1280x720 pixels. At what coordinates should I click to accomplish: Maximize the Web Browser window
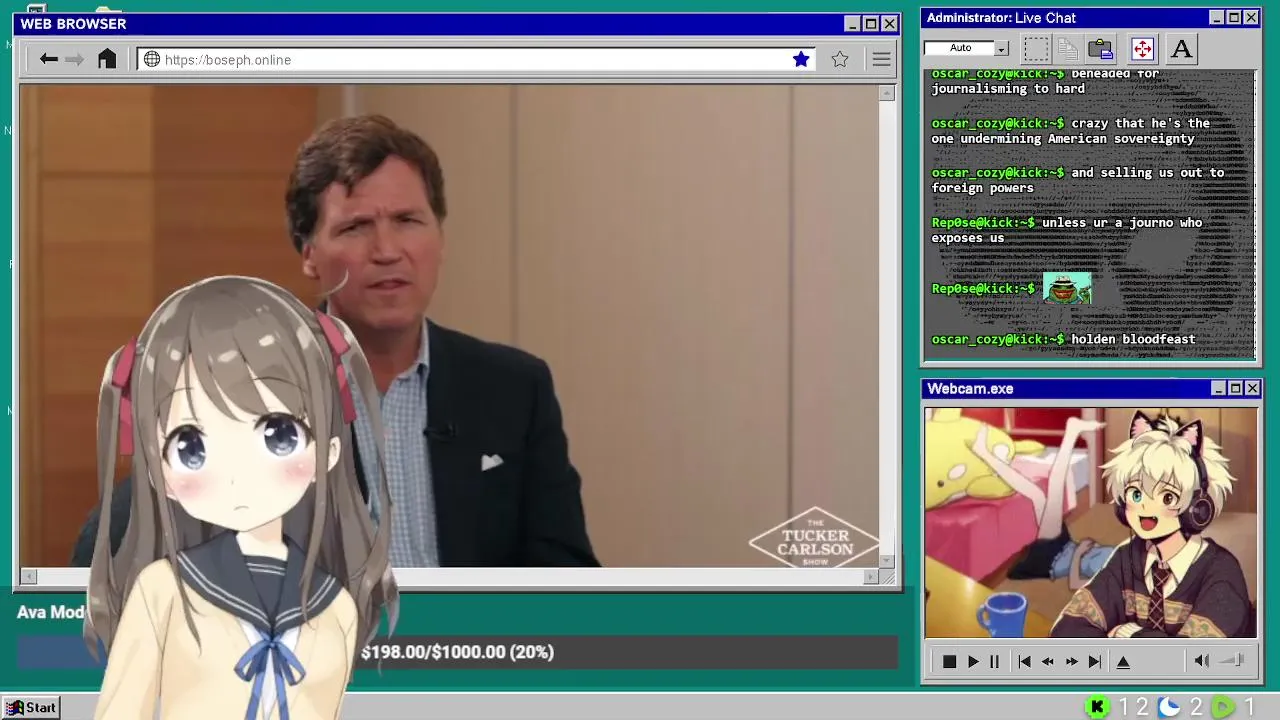[871, 24]
